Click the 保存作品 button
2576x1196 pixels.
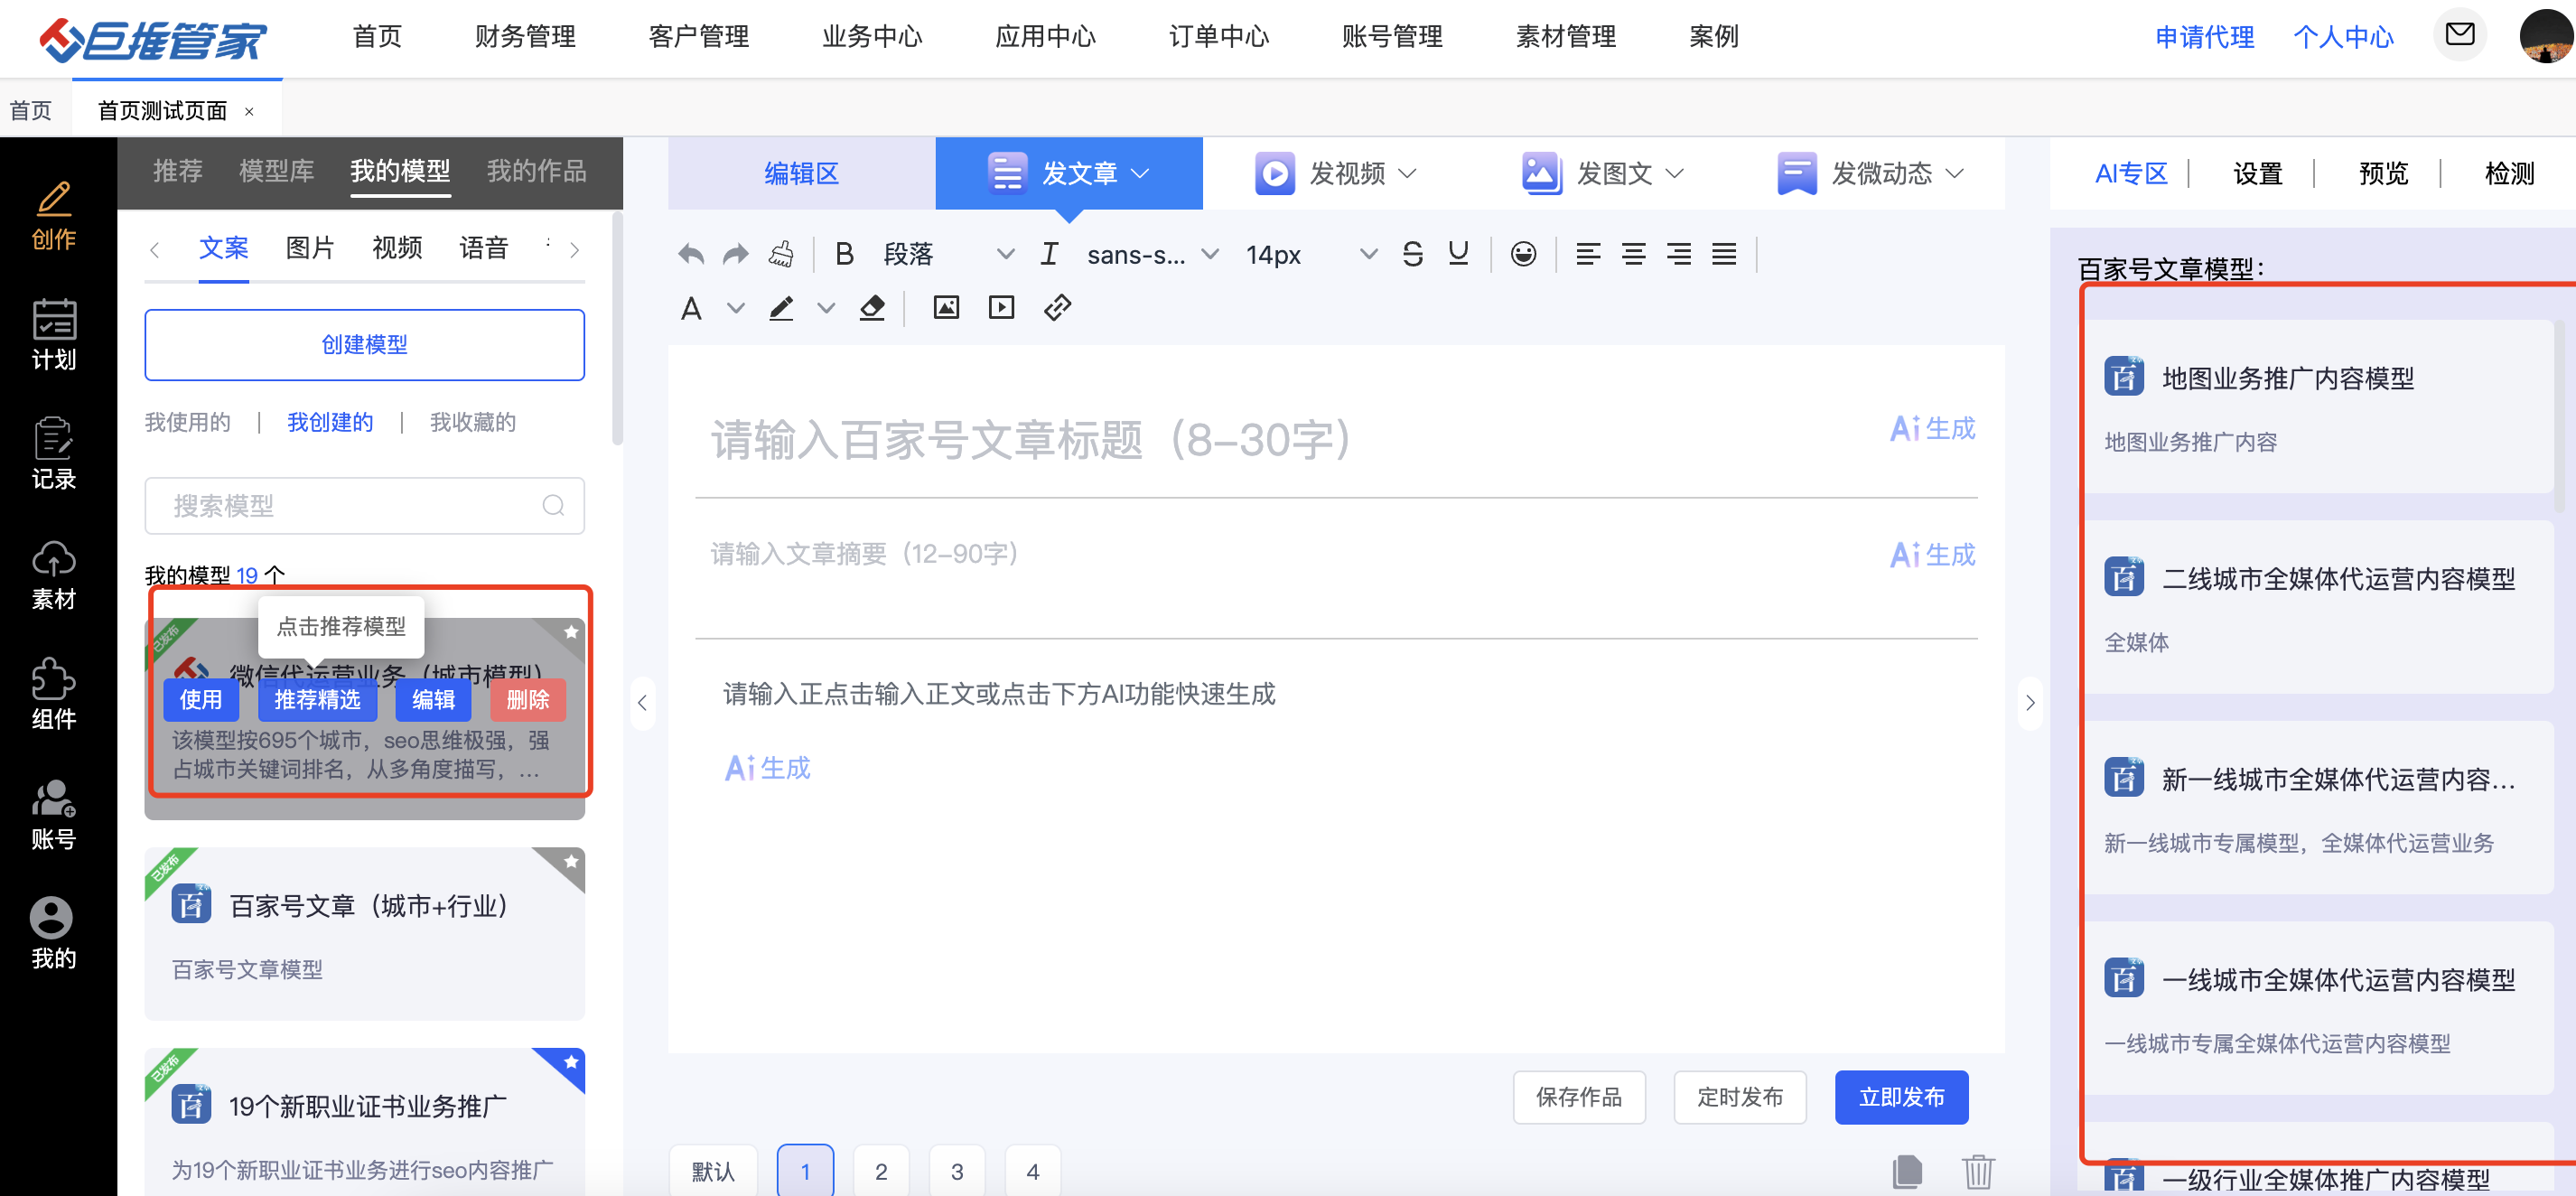click(1579, 1097)
